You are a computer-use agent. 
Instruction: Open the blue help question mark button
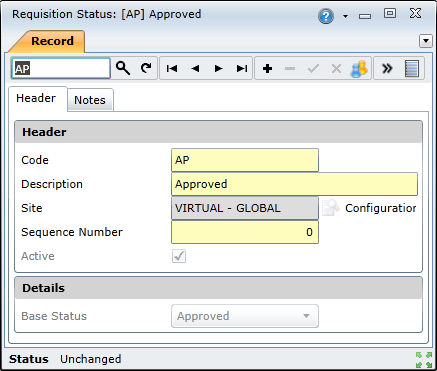(x=326, y=16)
